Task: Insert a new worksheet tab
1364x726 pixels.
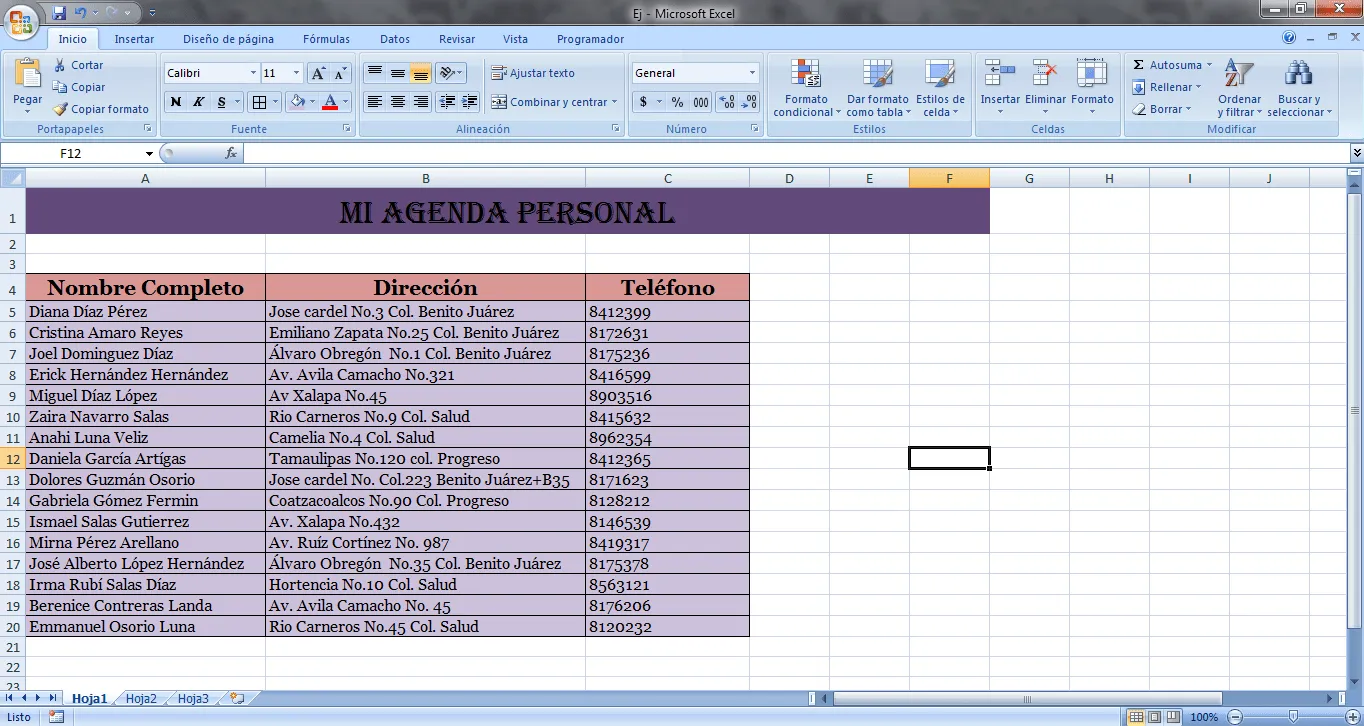Action: [237, 699]
